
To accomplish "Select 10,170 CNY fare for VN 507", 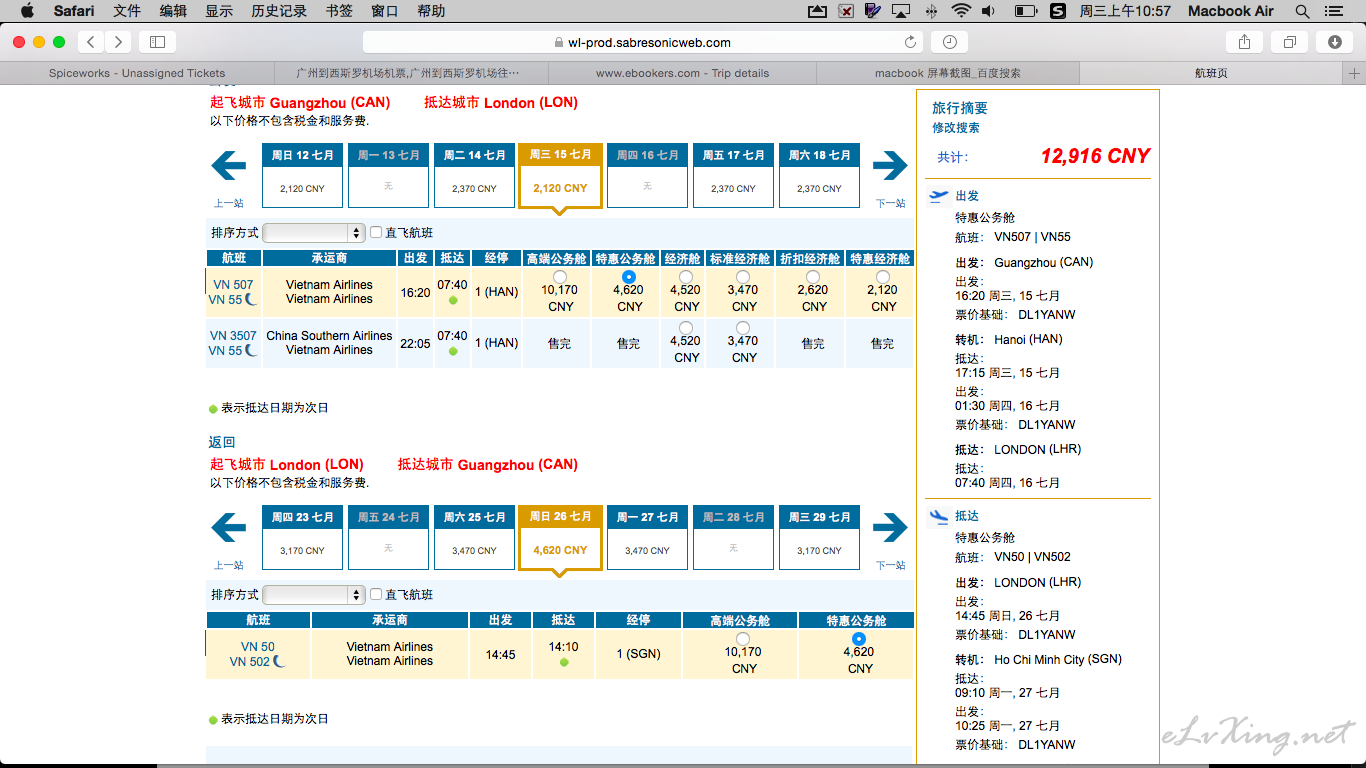I will coord(559,277).
